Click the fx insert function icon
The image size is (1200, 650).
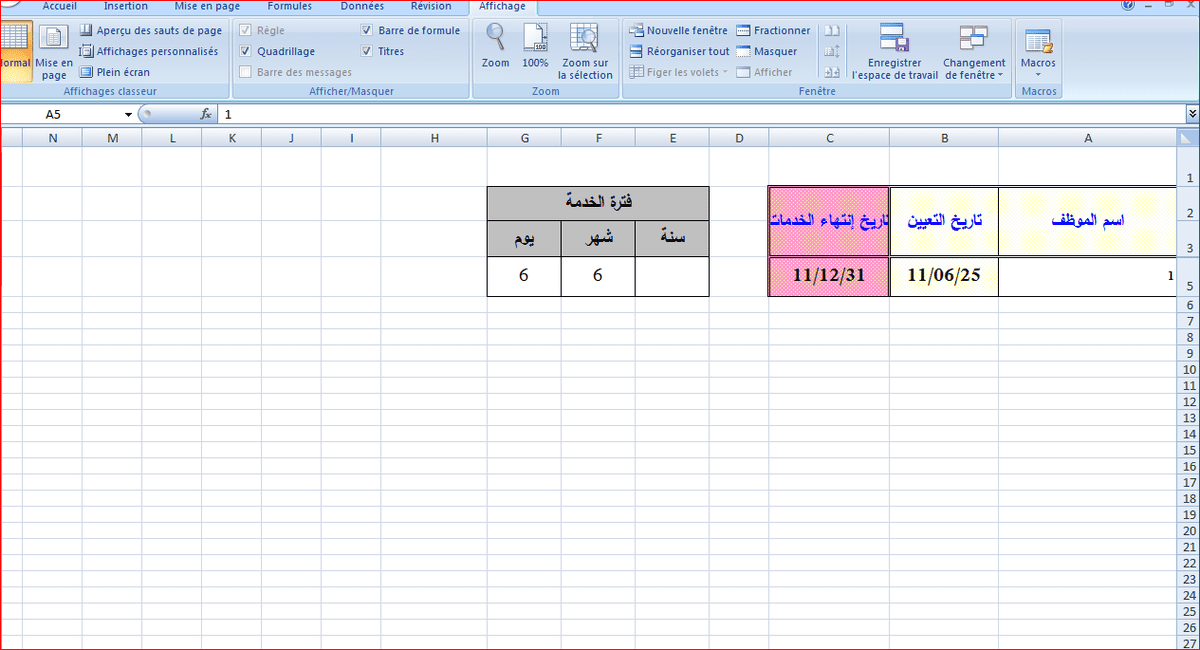(206, 115)
